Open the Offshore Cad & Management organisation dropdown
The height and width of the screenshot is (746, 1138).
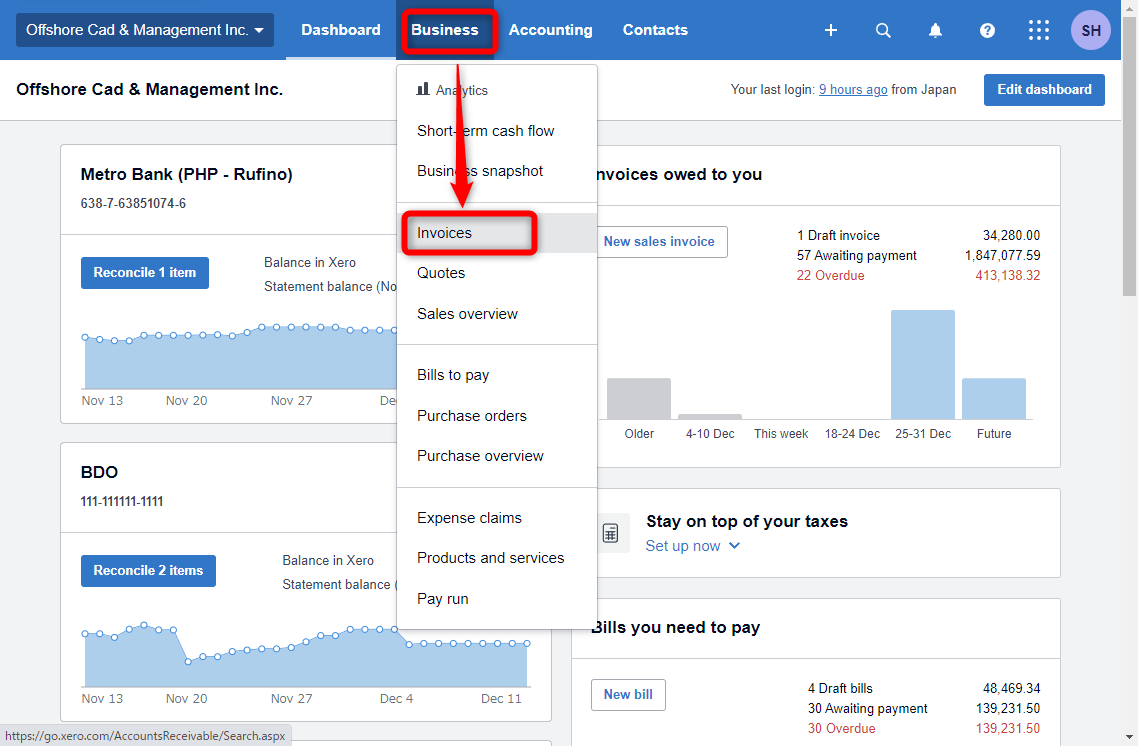[x=144, y=30]
